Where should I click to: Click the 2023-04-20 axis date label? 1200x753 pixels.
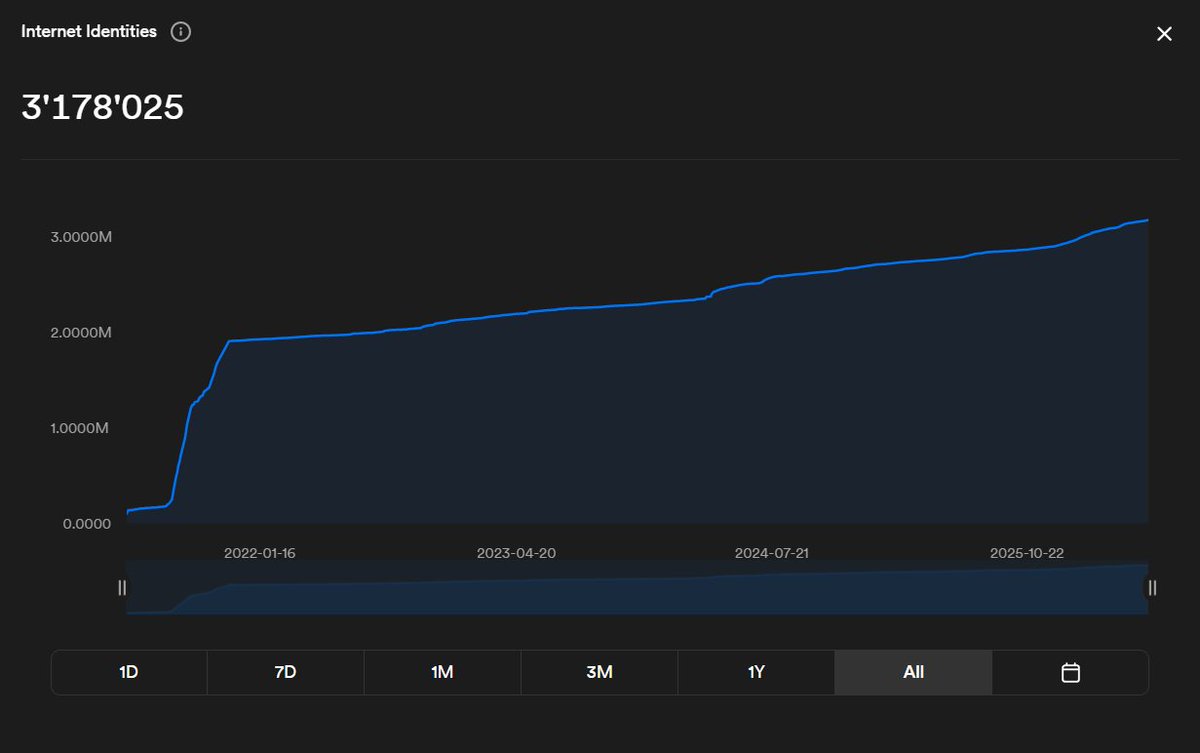[x=516, y=553]
